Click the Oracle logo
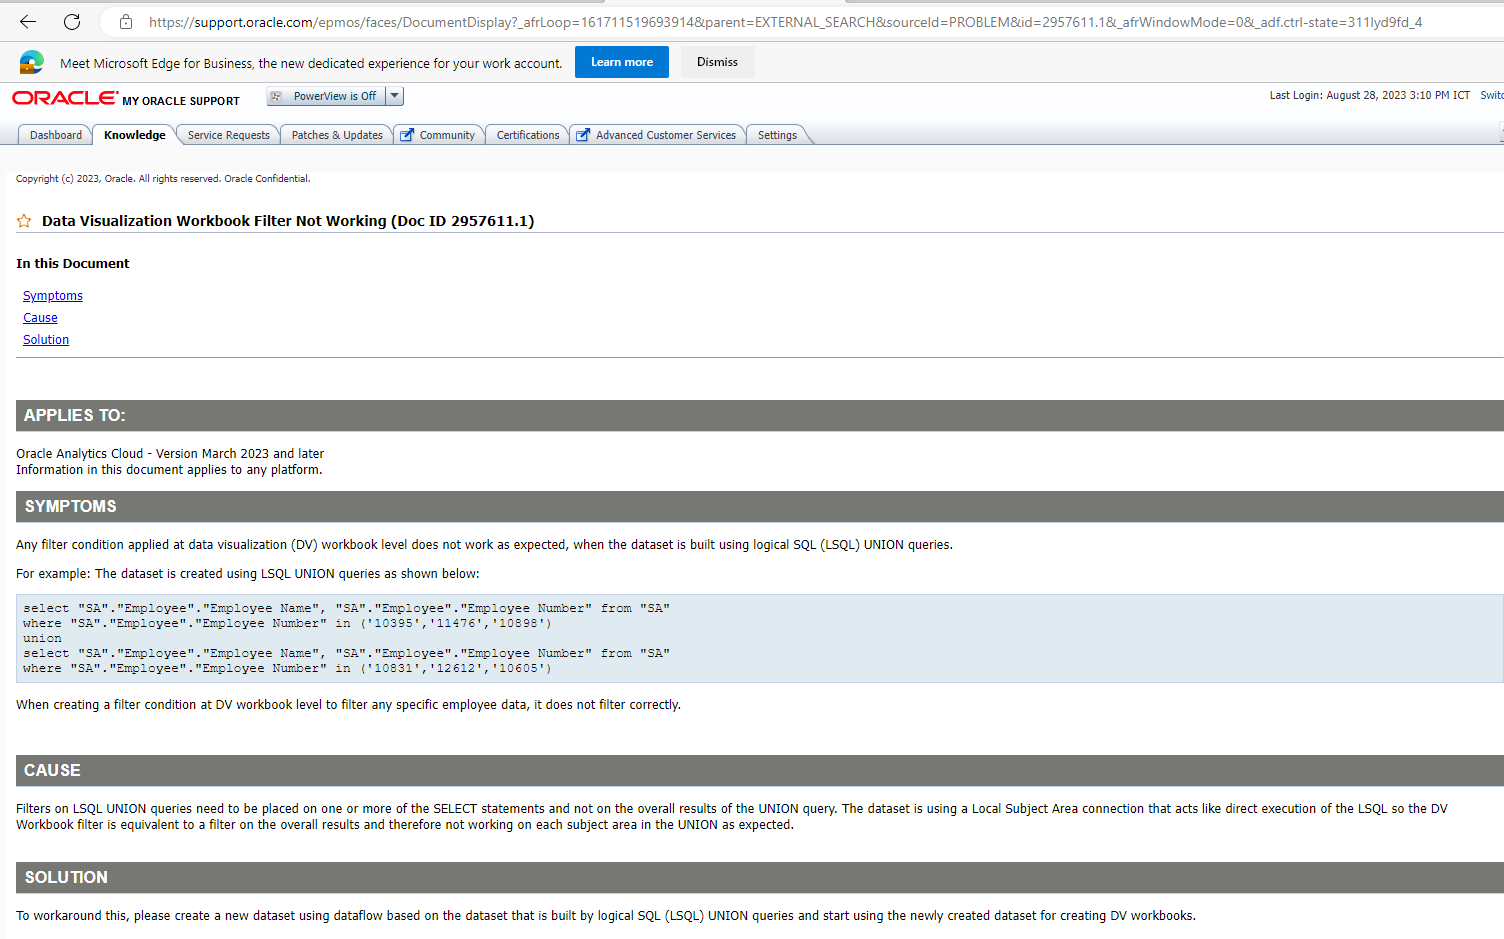The image size is (1504, 939). click(64, 98)
